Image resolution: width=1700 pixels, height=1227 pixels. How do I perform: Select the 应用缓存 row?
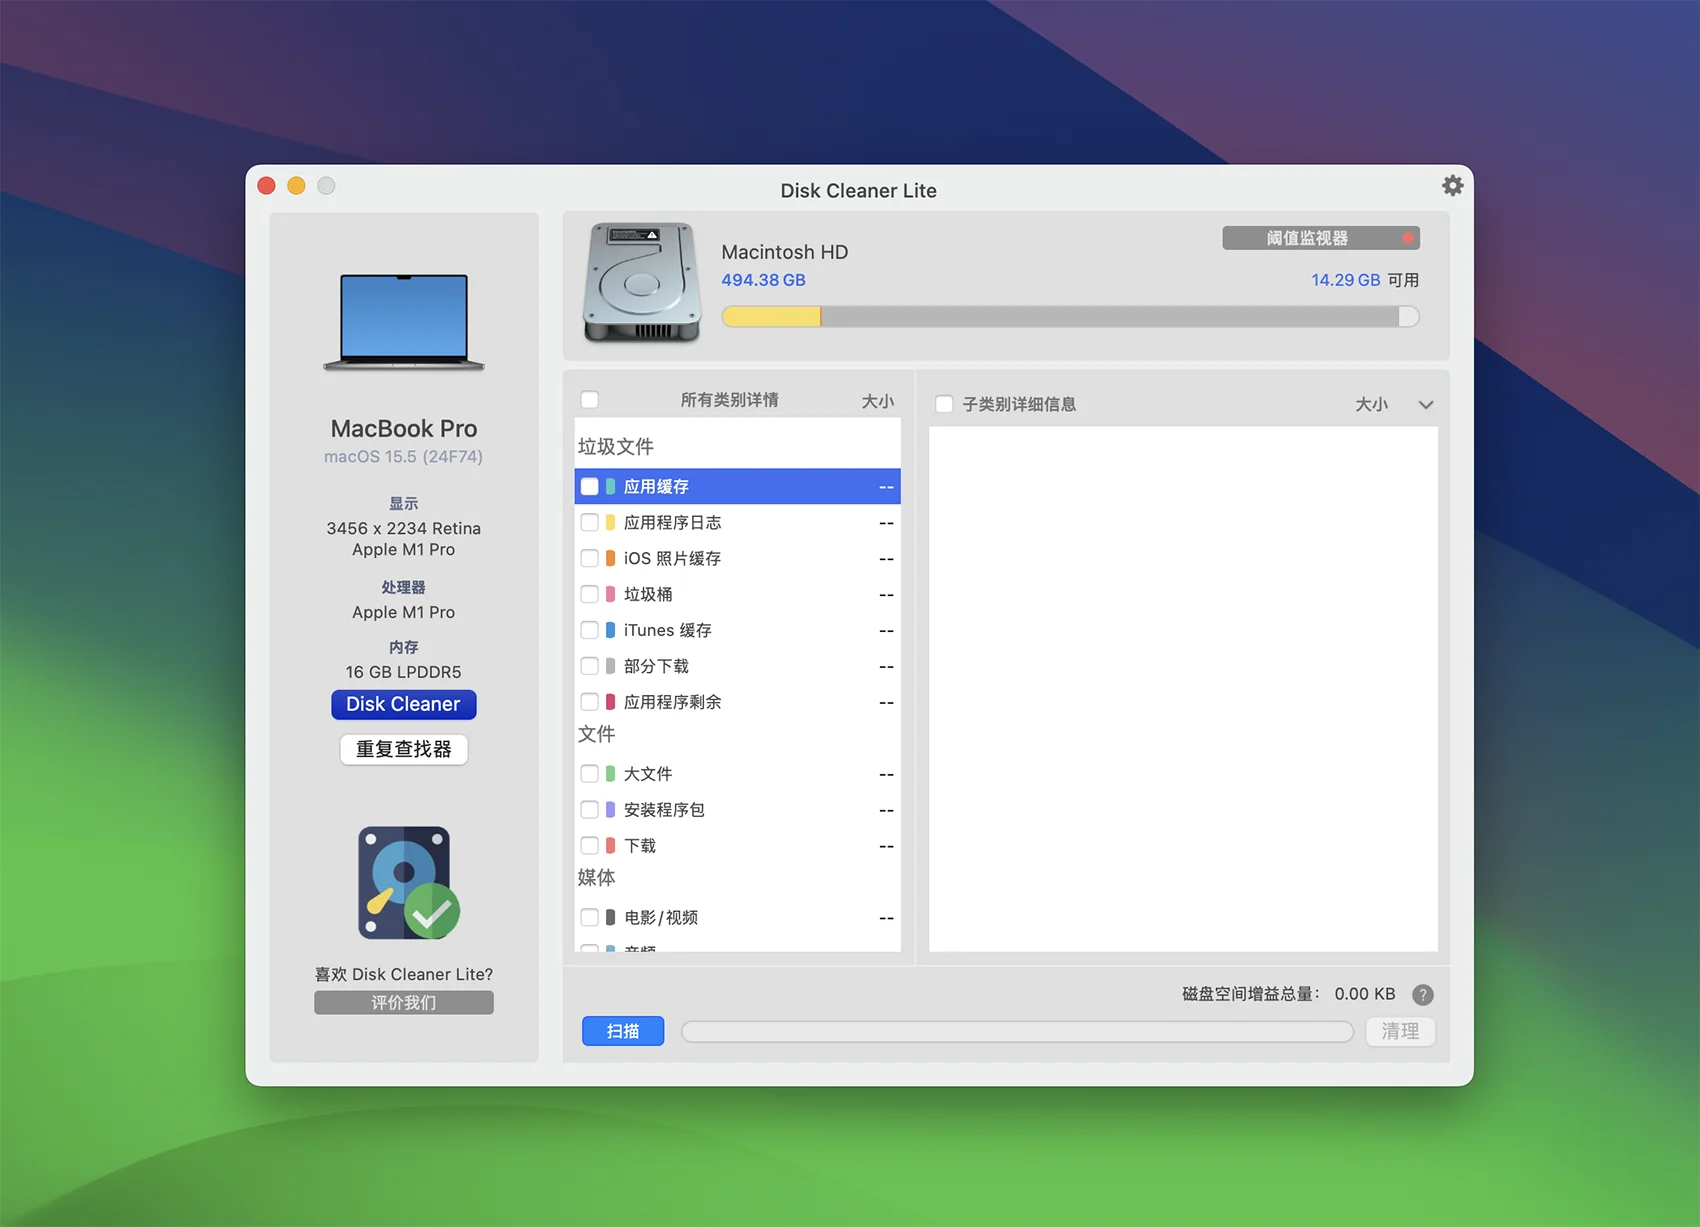[x=738, y=486]
